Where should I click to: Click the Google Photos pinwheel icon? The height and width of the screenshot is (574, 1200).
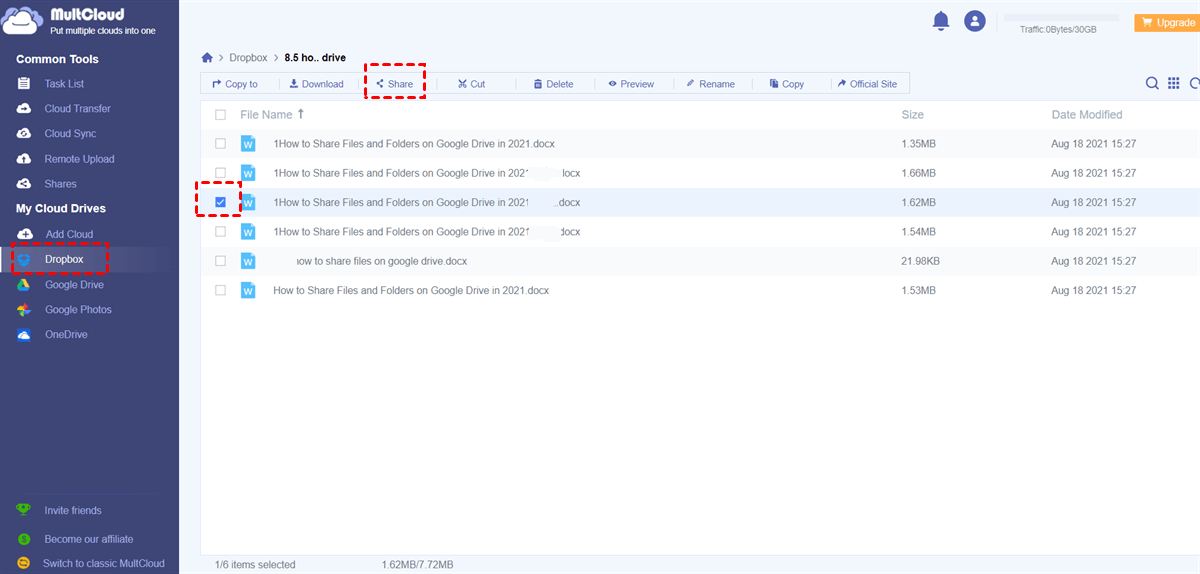(24, 310)
